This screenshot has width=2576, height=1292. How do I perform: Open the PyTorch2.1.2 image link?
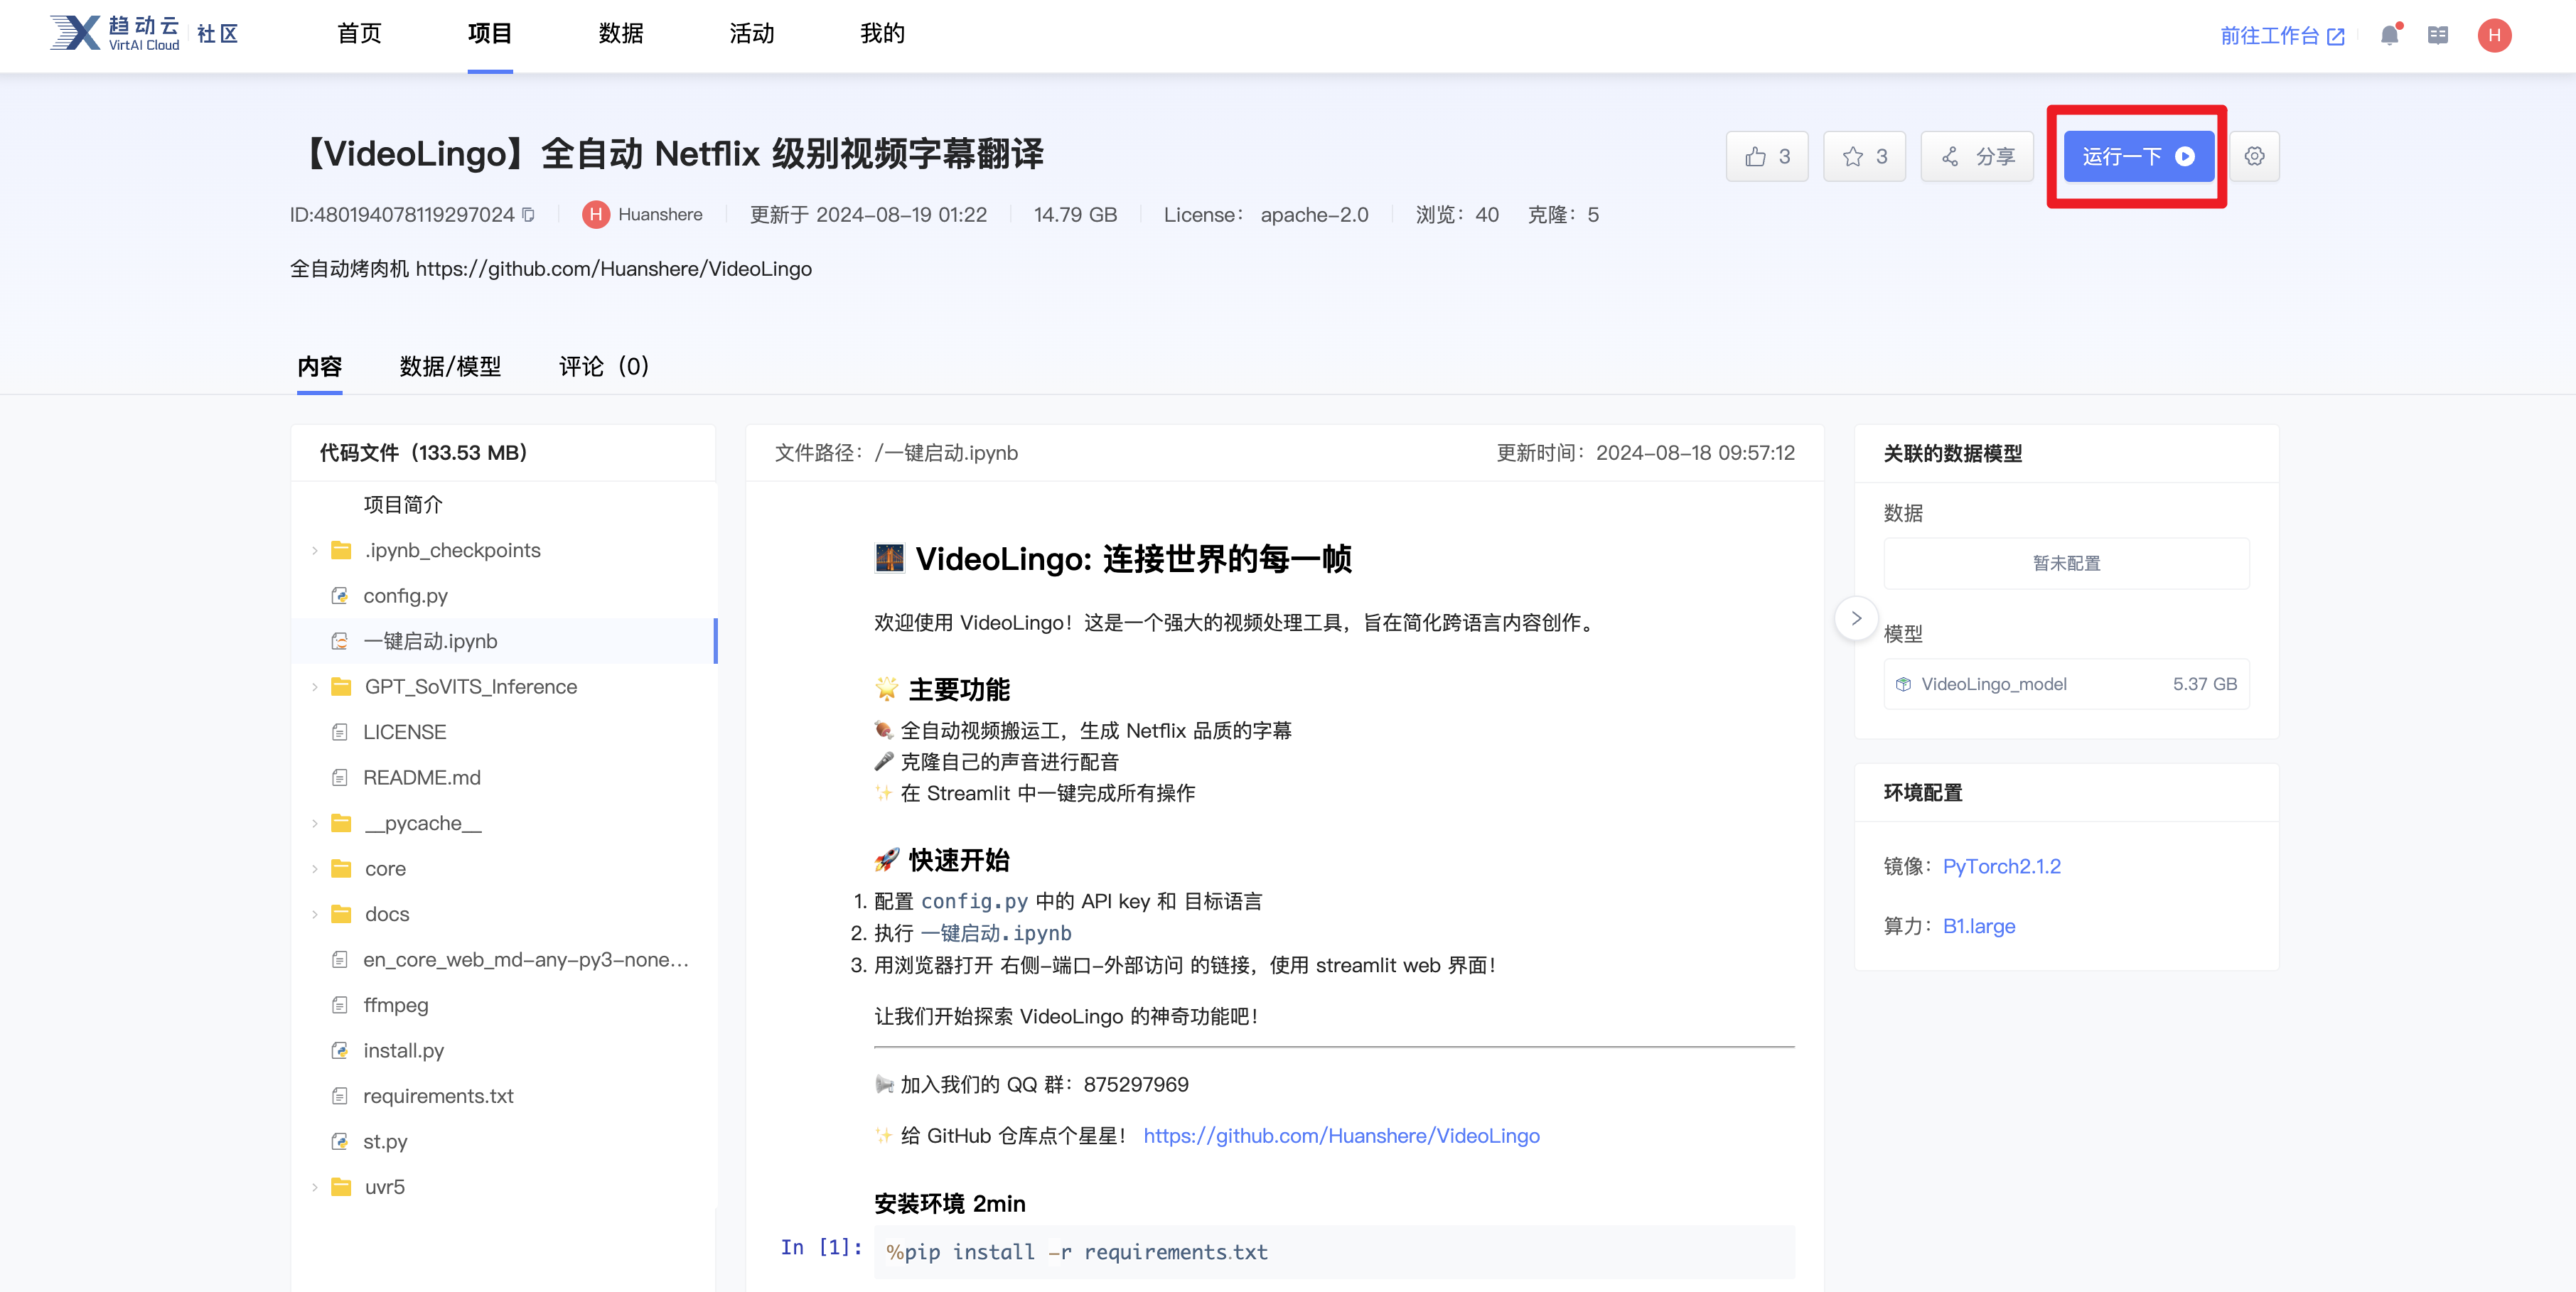2001,867
